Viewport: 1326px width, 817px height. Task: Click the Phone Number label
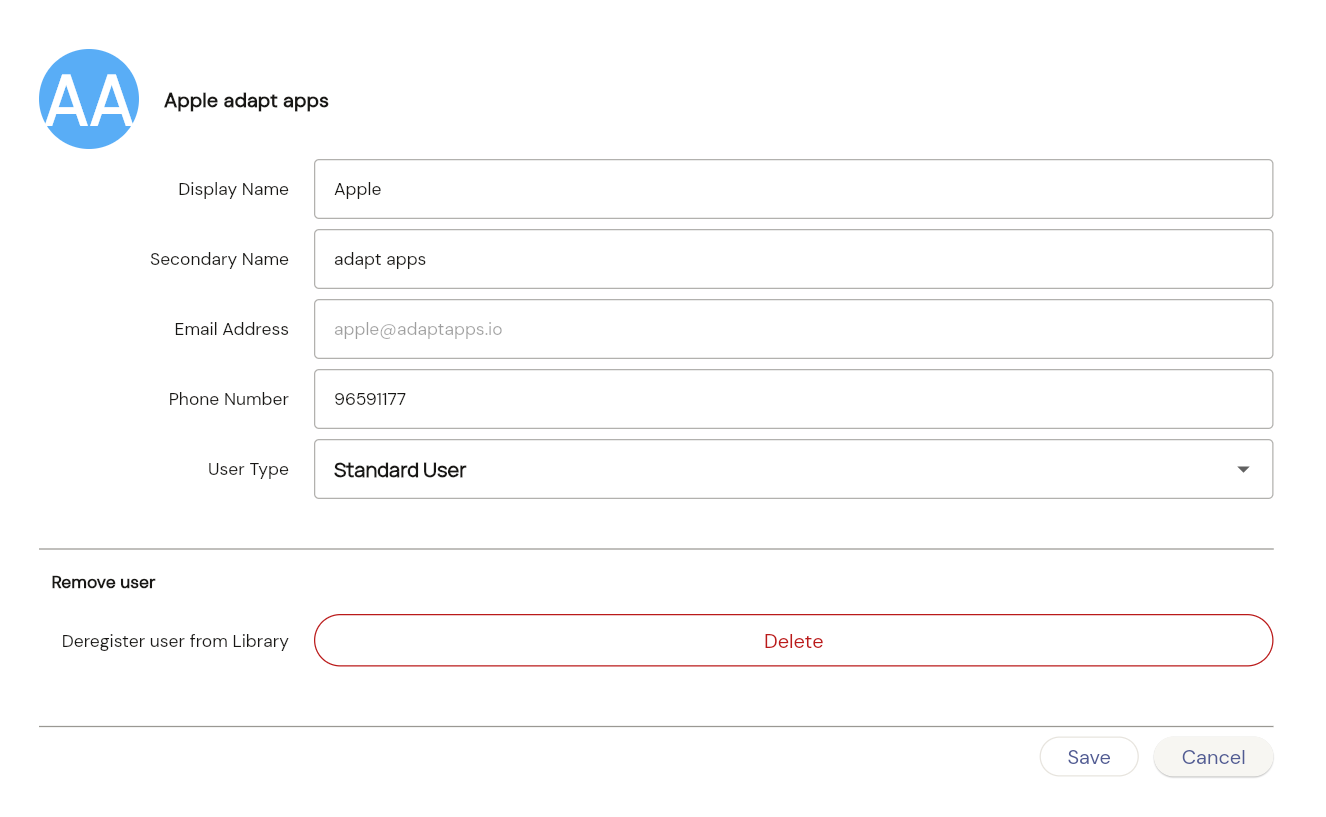coord(228,399)
